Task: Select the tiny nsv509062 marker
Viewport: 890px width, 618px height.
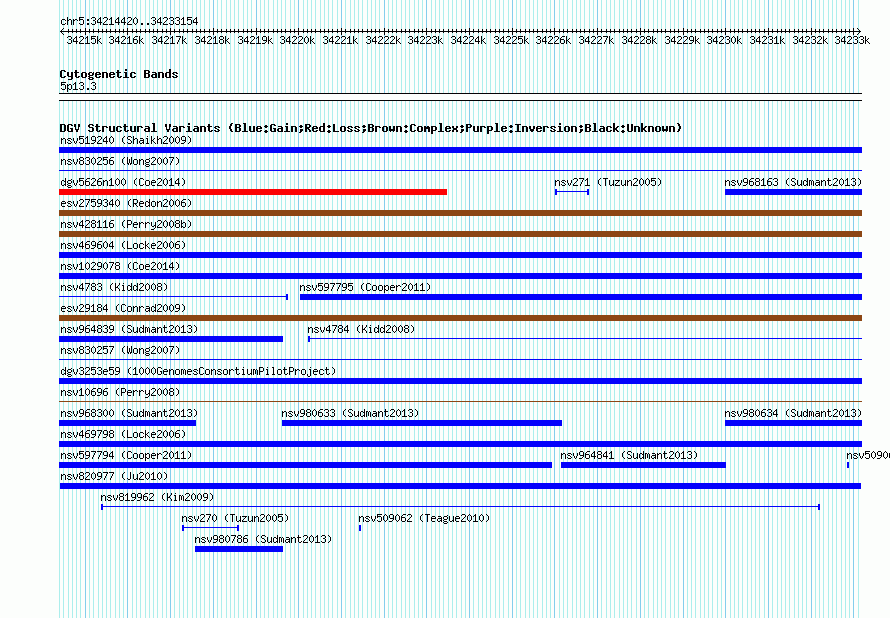Action: [x=360, y=528]
